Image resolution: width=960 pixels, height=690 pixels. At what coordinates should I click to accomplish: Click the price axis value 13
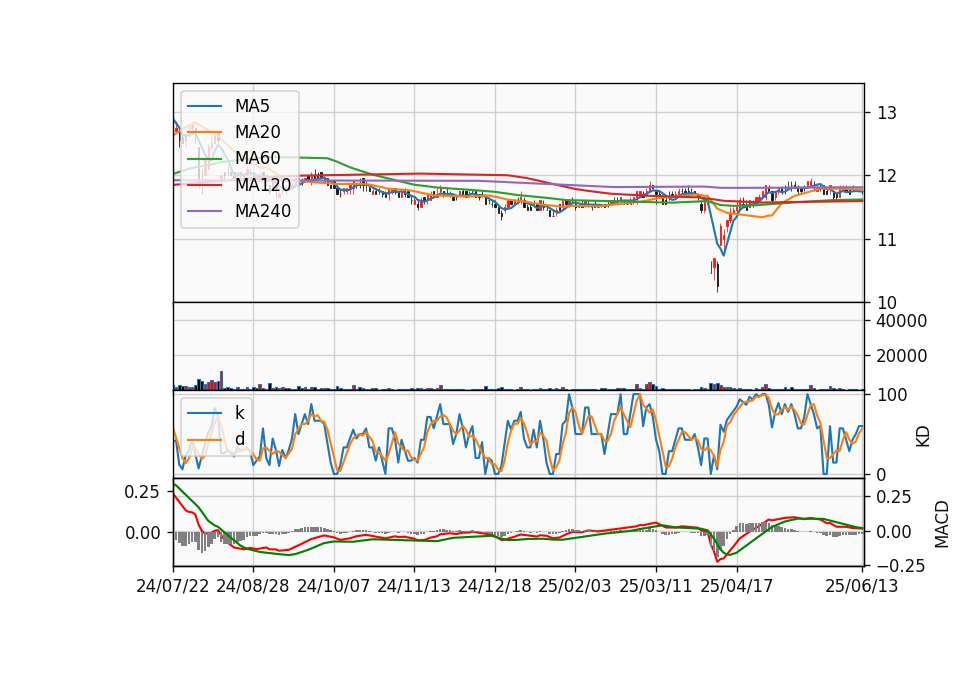[887, 113]
